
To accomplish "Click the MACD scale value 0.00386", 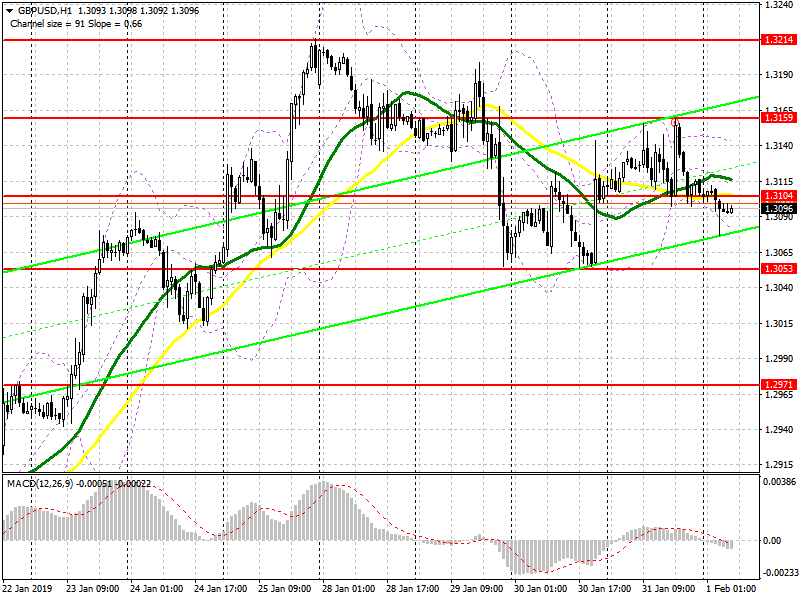I will pos(779,481).
